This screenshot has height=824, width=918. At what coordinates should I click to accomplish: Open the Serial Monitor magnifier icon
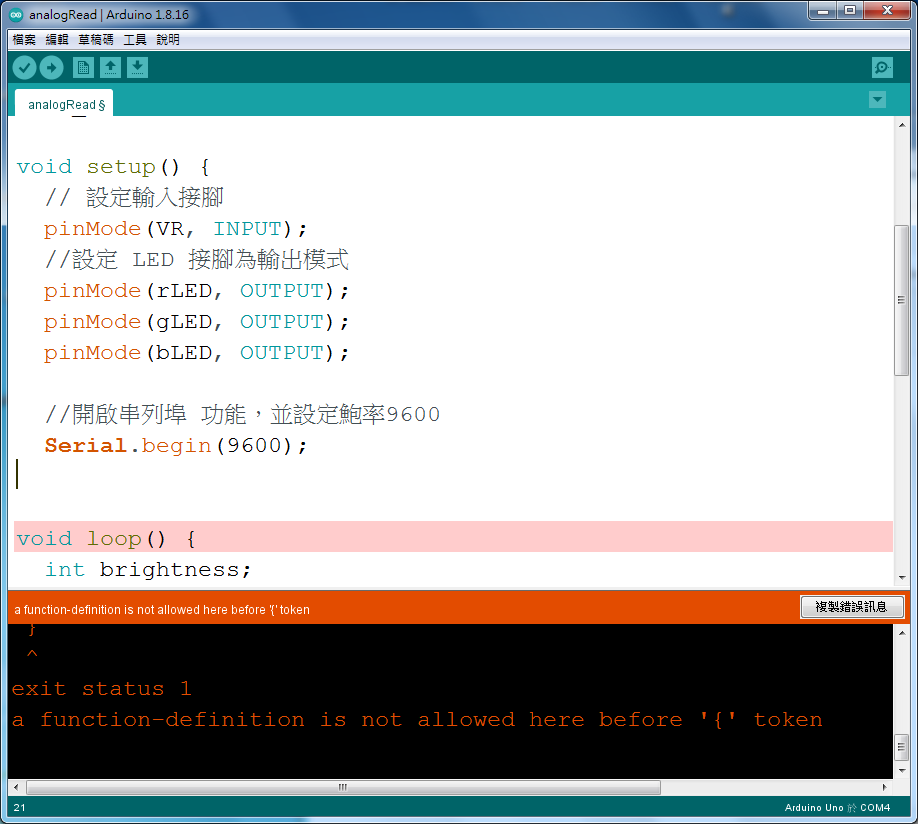[882, 68]
